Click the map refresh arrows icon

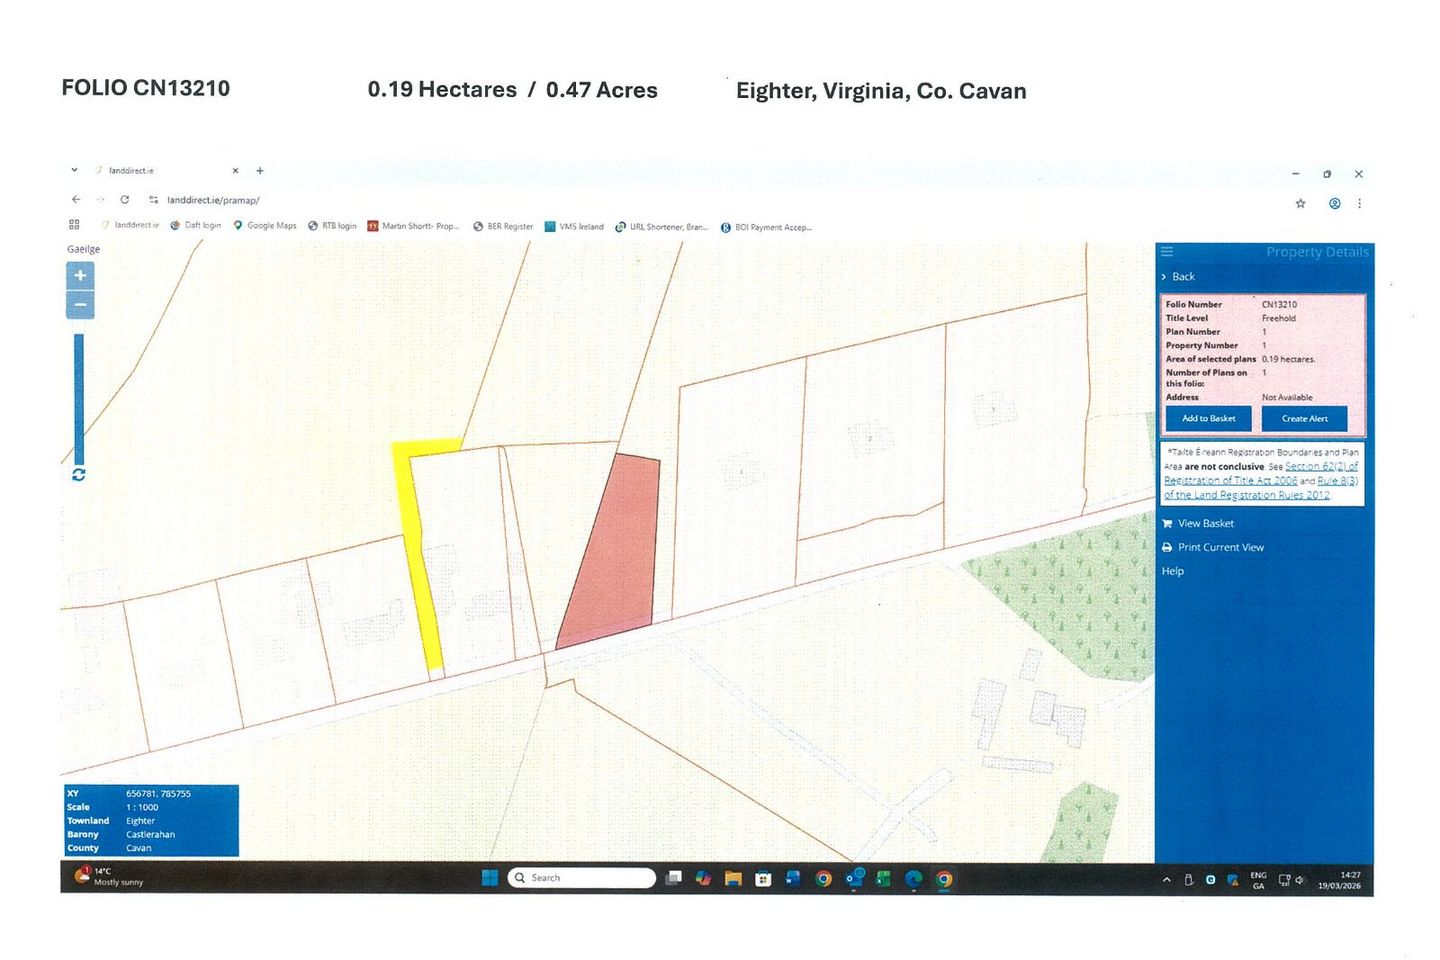pyautogui.click(x=78, y=475)
